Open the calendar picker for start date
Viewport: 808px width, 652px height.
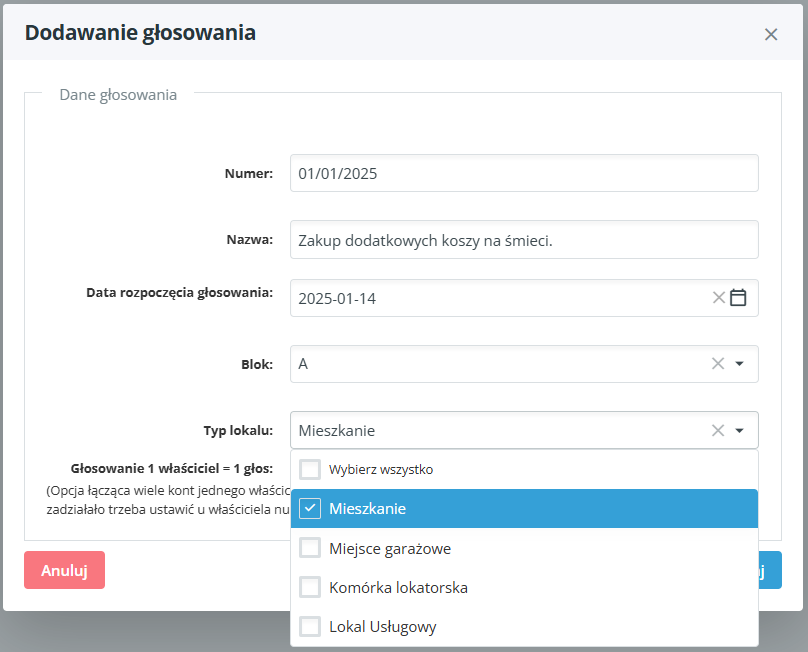[739, 298]
